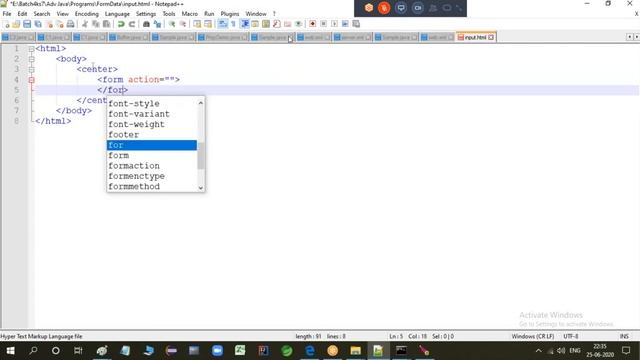Collapse the center fold on line 3
The width and height of the screenshot is (640, 360).
click(x=31, y=69)
